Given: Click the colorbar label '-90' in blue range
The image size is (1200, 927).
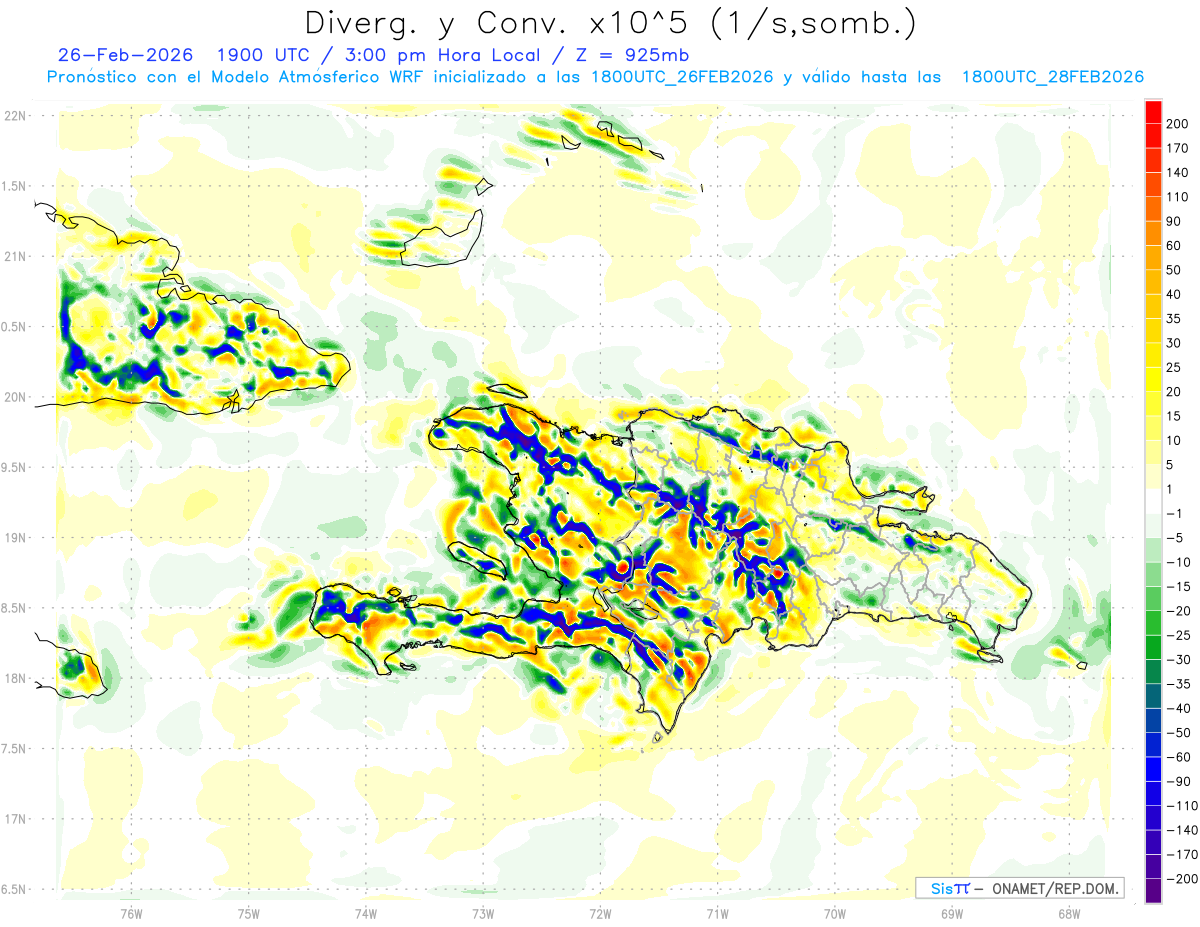Looking at the screenshot, I should pyautogui.click(x=1181, y=781).
